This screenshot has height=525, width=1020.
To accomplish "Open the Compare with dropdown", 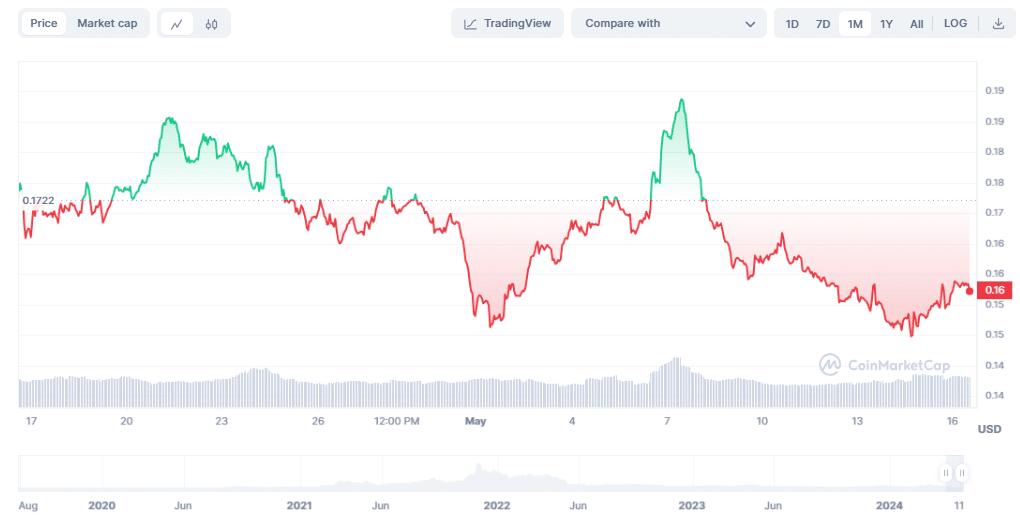I will tap(668, 23).
